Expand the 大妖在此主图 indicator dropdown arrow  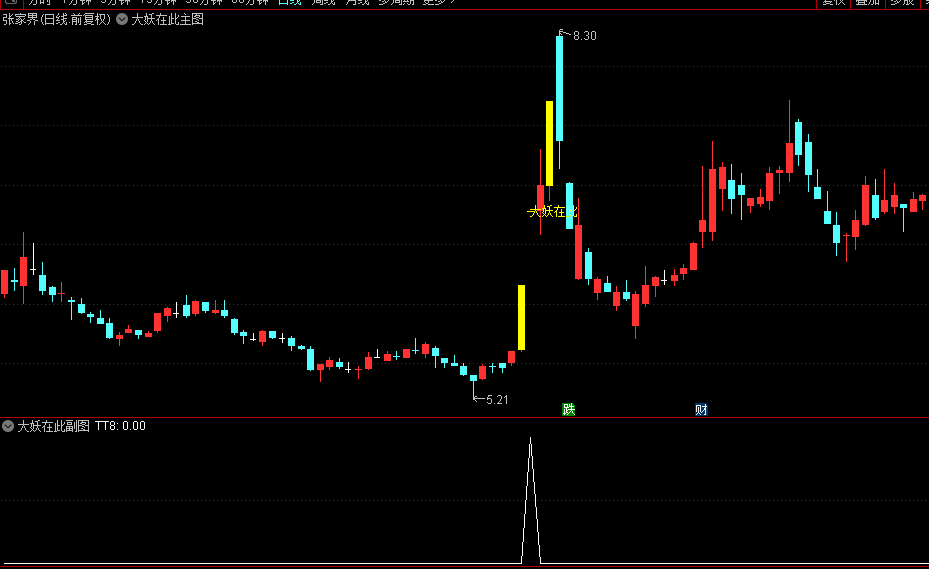click(122, 20)
